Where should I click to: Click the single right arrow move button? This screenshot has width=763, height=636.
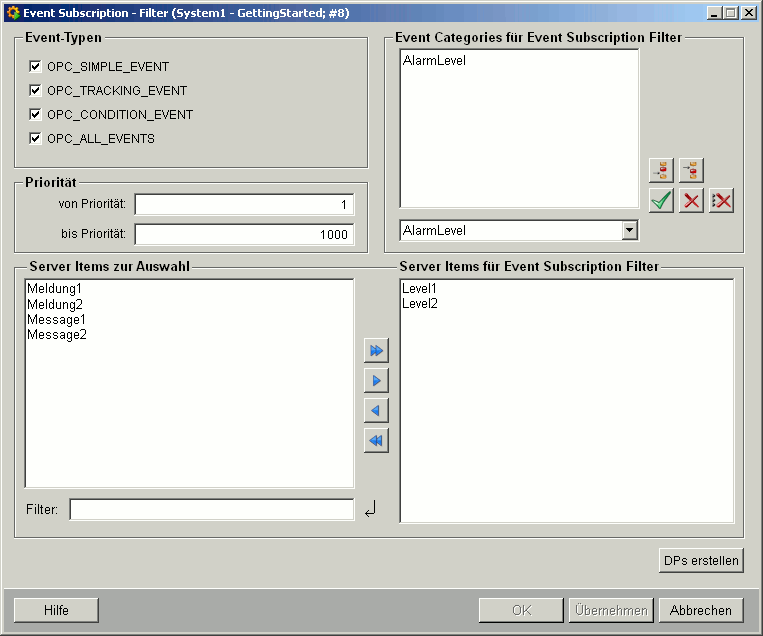point(376,381)
